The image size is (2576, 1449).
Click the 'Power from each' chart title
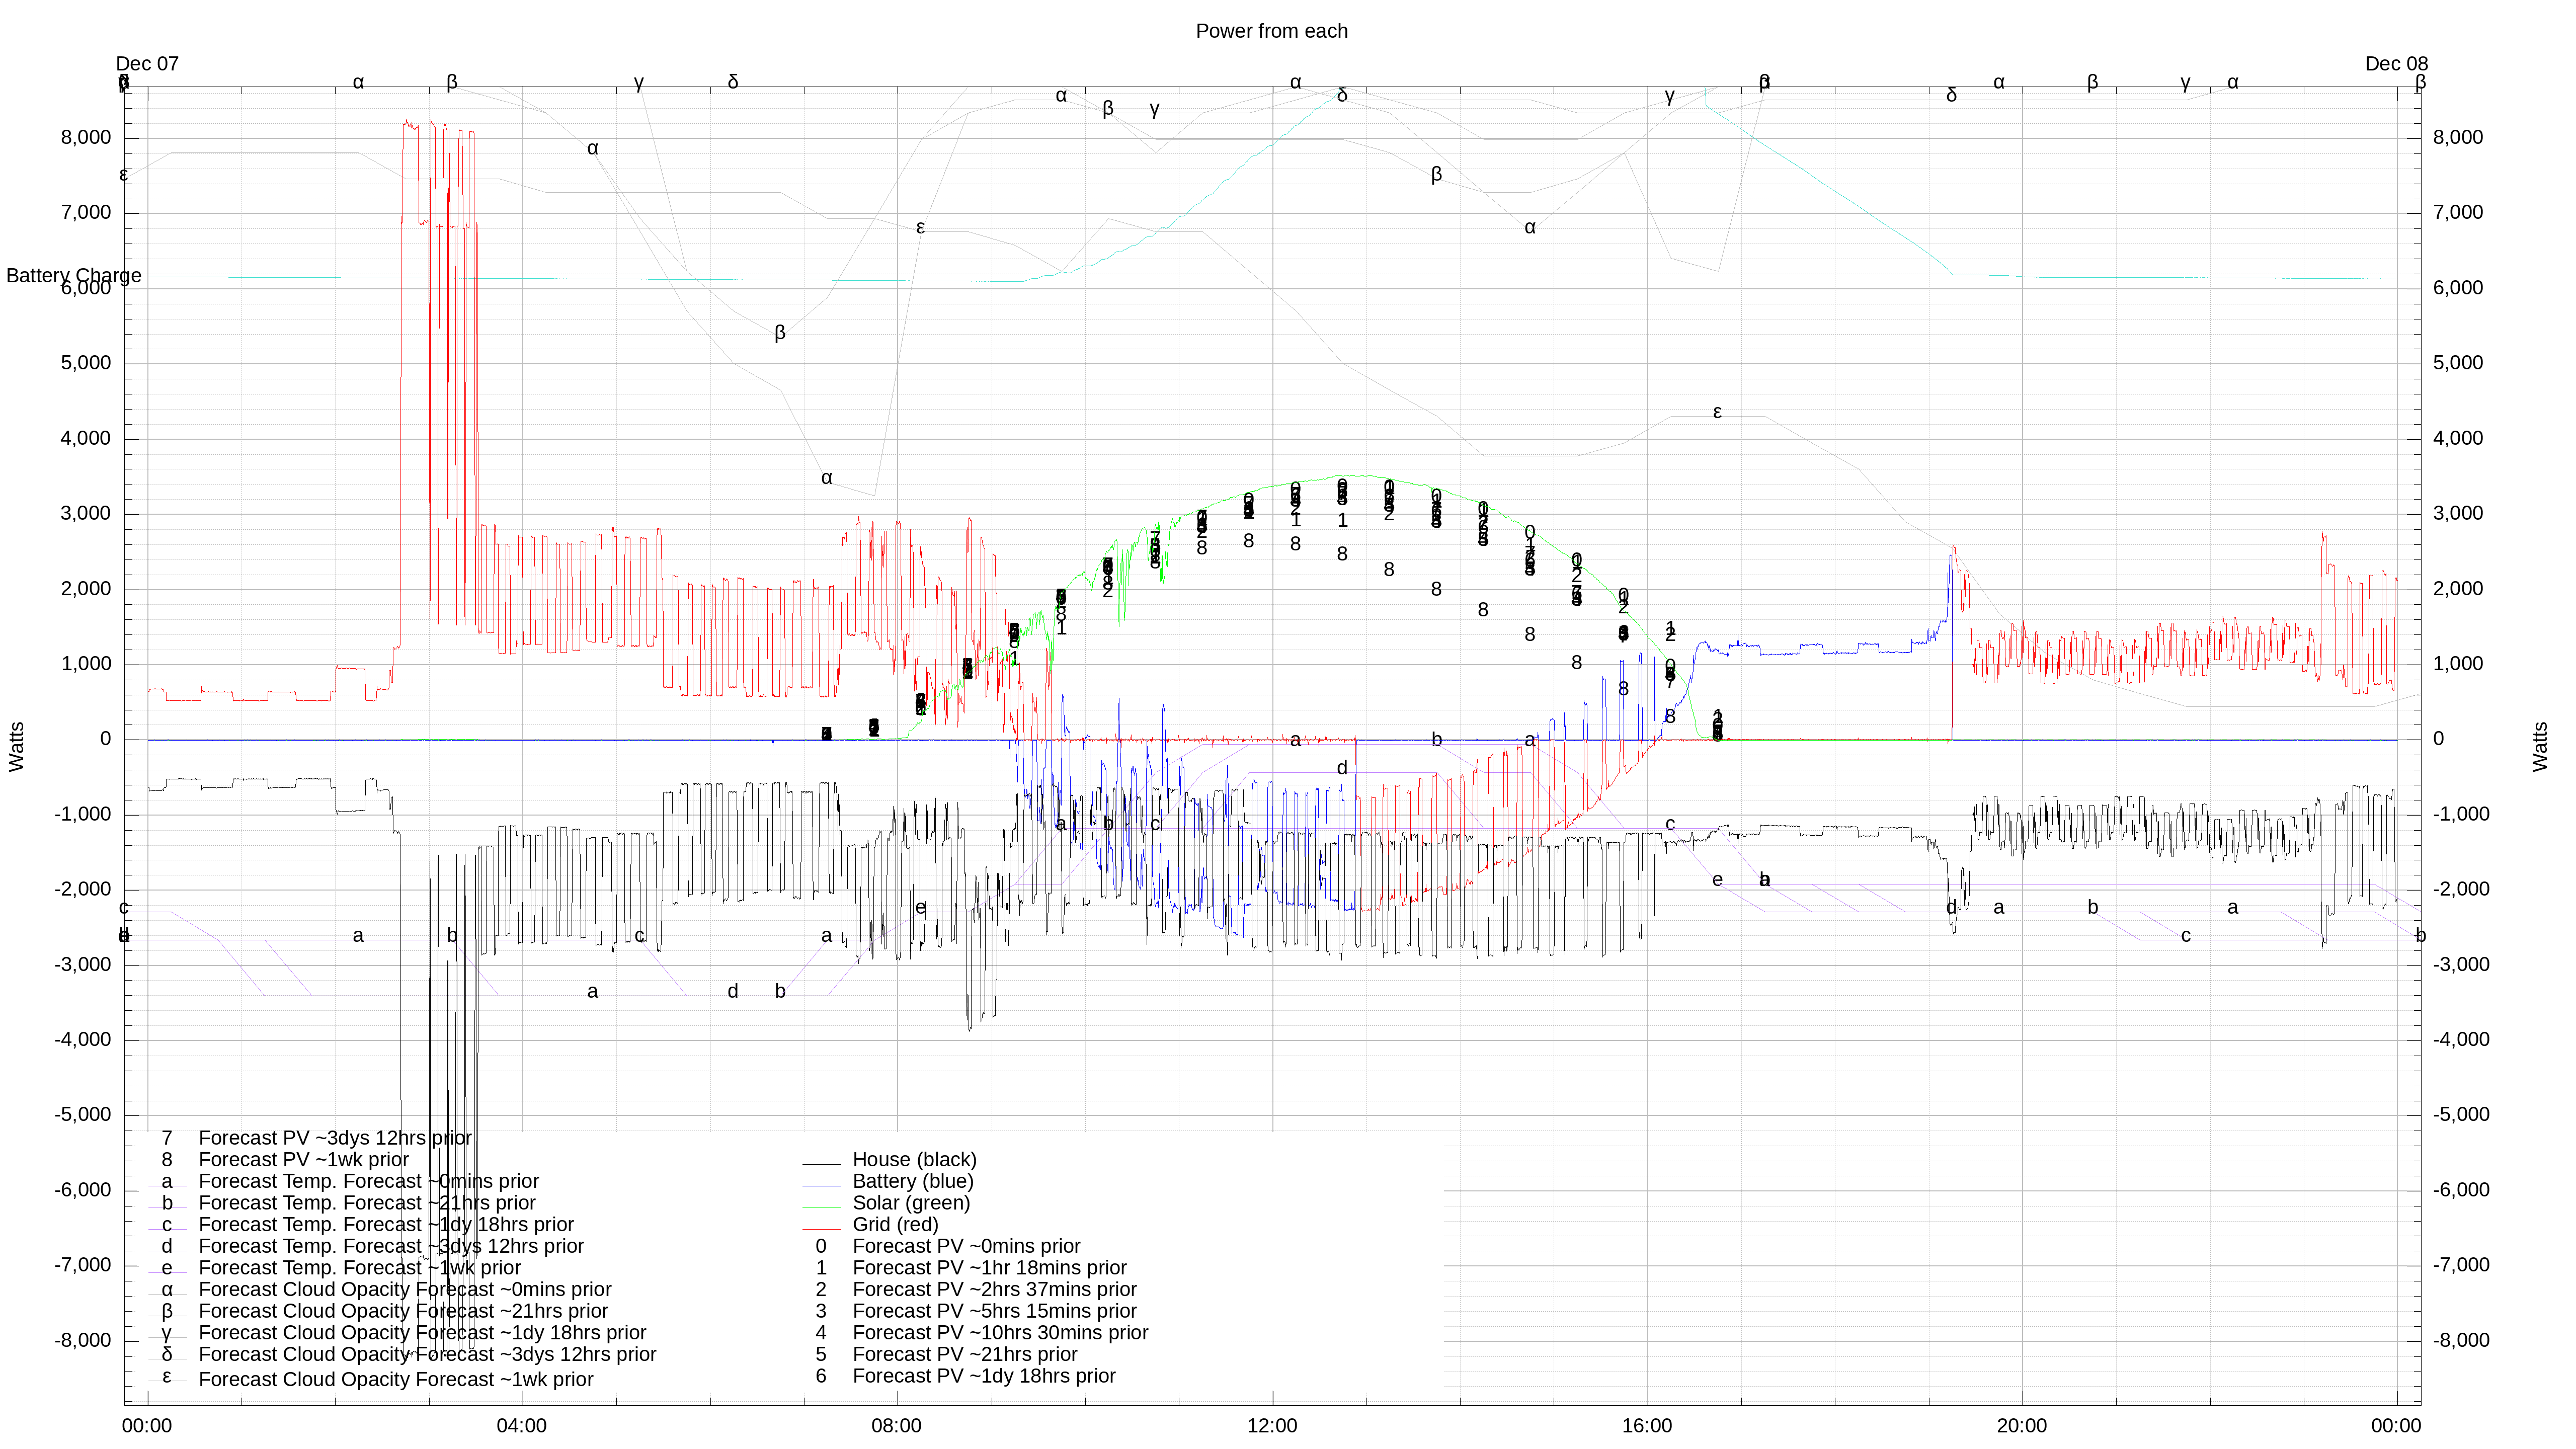(1271, 31)
